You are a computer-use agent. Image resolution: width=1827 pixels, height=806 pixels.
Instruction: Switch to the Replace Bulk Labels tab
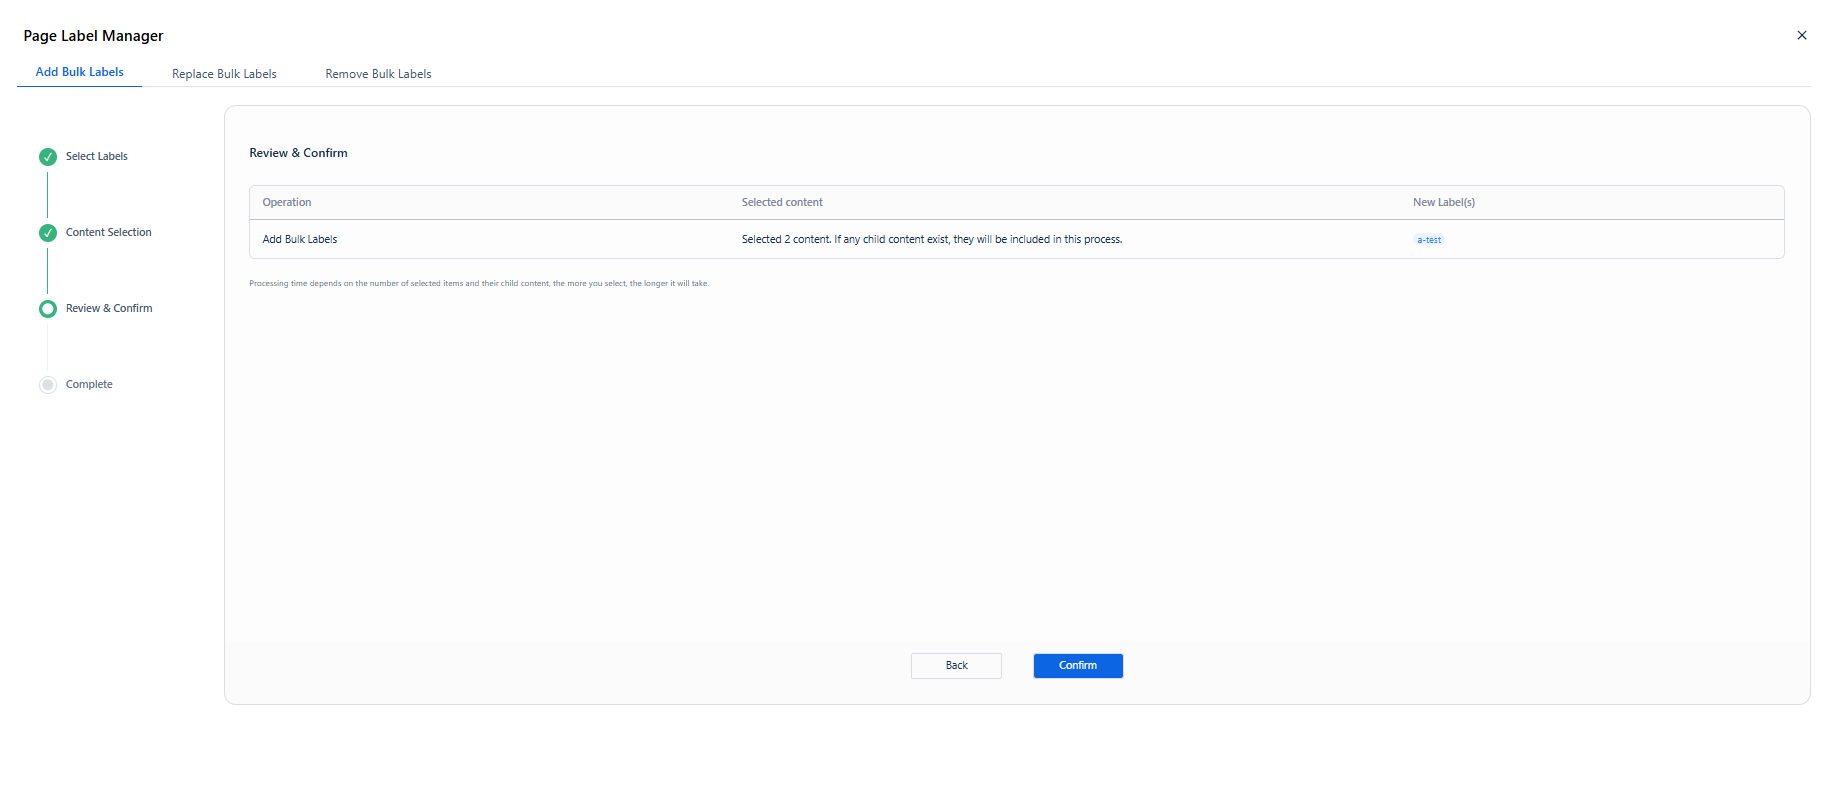(224, 74)
